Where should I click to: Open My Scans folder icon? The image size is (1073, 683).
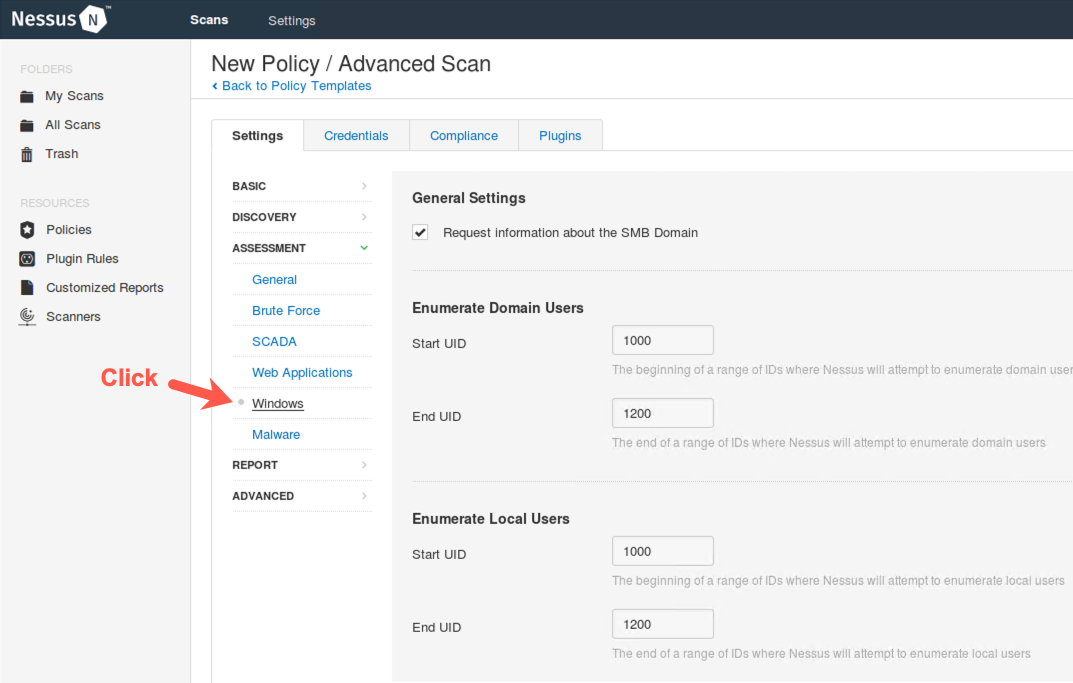tap(27, 97)
